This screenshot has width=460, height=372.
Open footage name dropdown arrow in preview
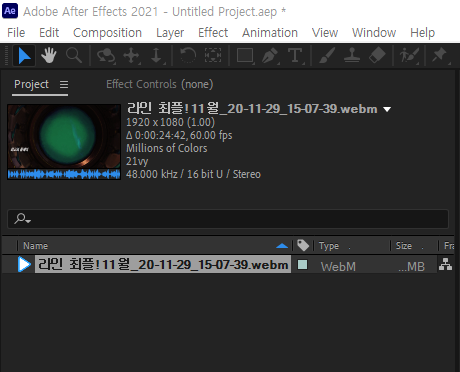coord(387,109)
